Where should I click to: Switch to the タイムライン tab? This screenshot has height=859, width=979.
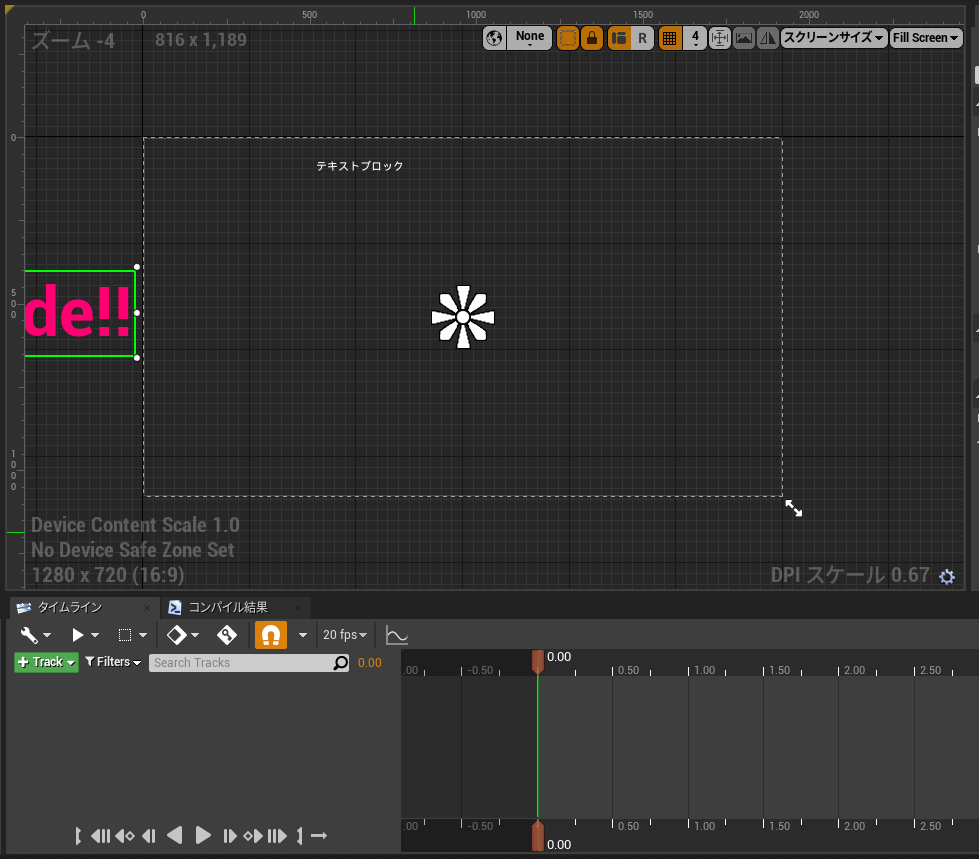(x=70, y=607)
